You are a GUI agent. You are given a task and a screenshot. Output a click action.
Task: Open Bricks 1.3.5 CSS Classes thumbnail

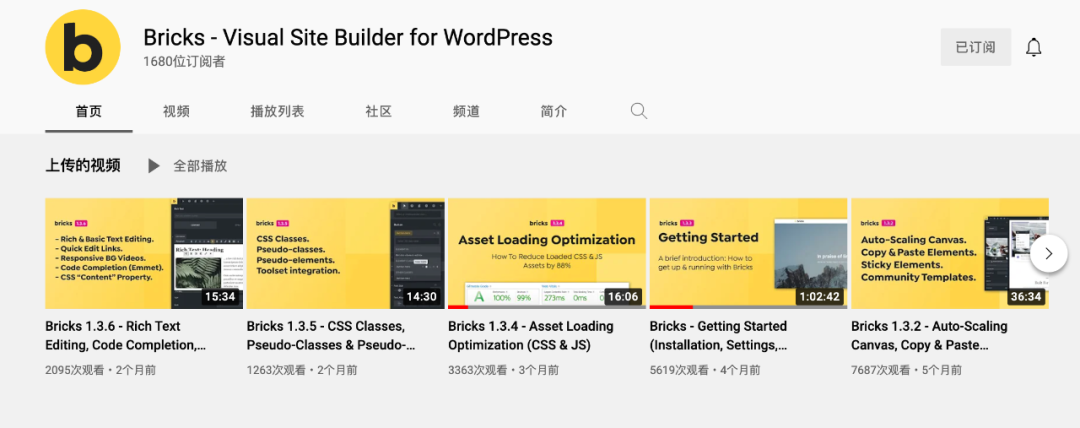pyautogui.click(x=346, y=254)
